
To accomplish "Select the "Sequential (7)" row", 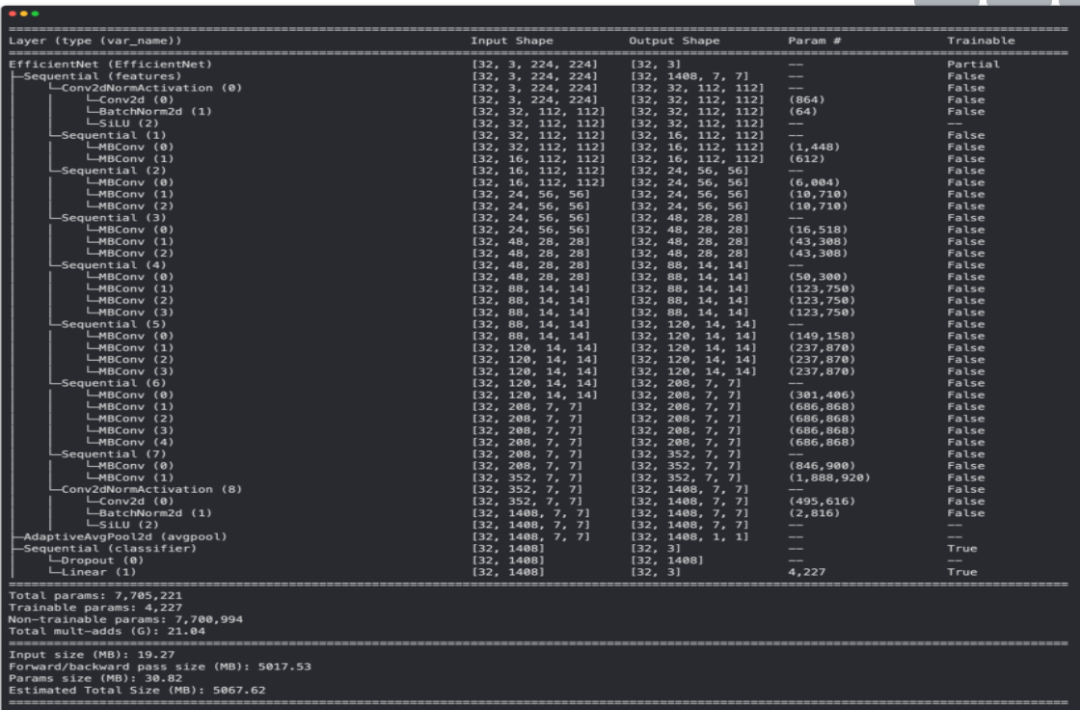I will [506, 454].
